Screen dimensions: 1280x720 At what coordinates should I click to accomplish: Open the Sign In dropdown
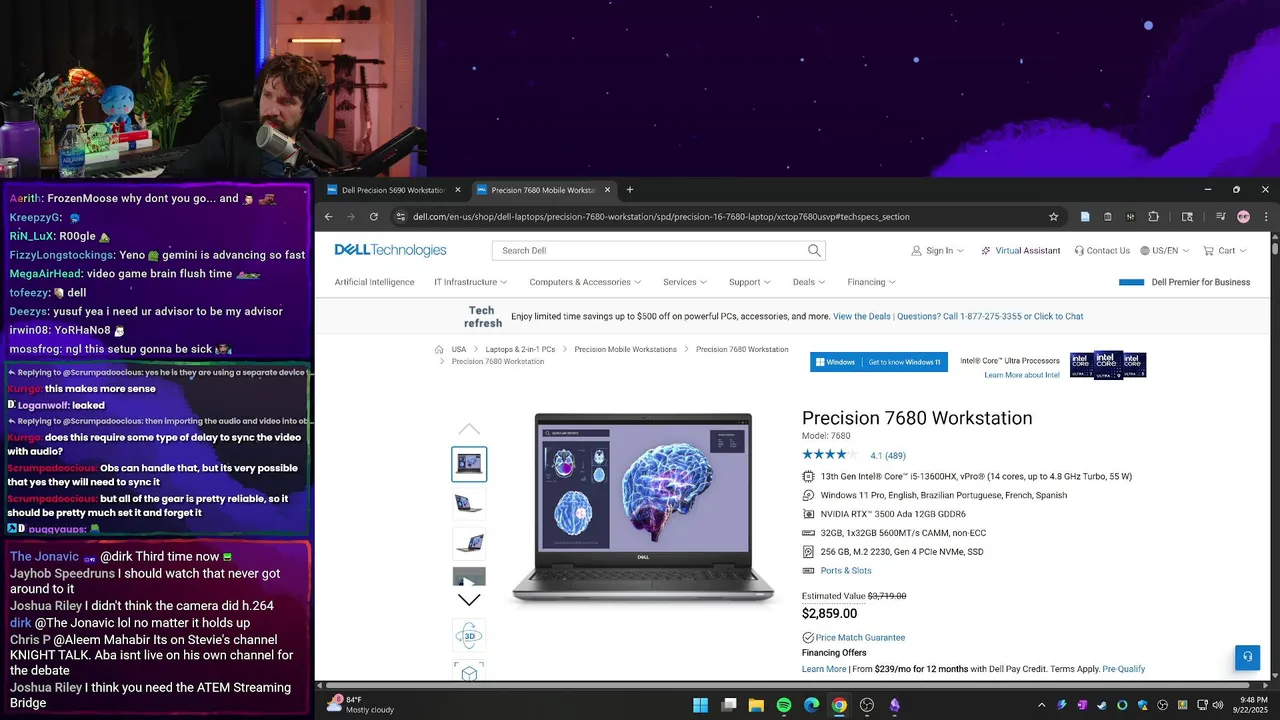938,251
